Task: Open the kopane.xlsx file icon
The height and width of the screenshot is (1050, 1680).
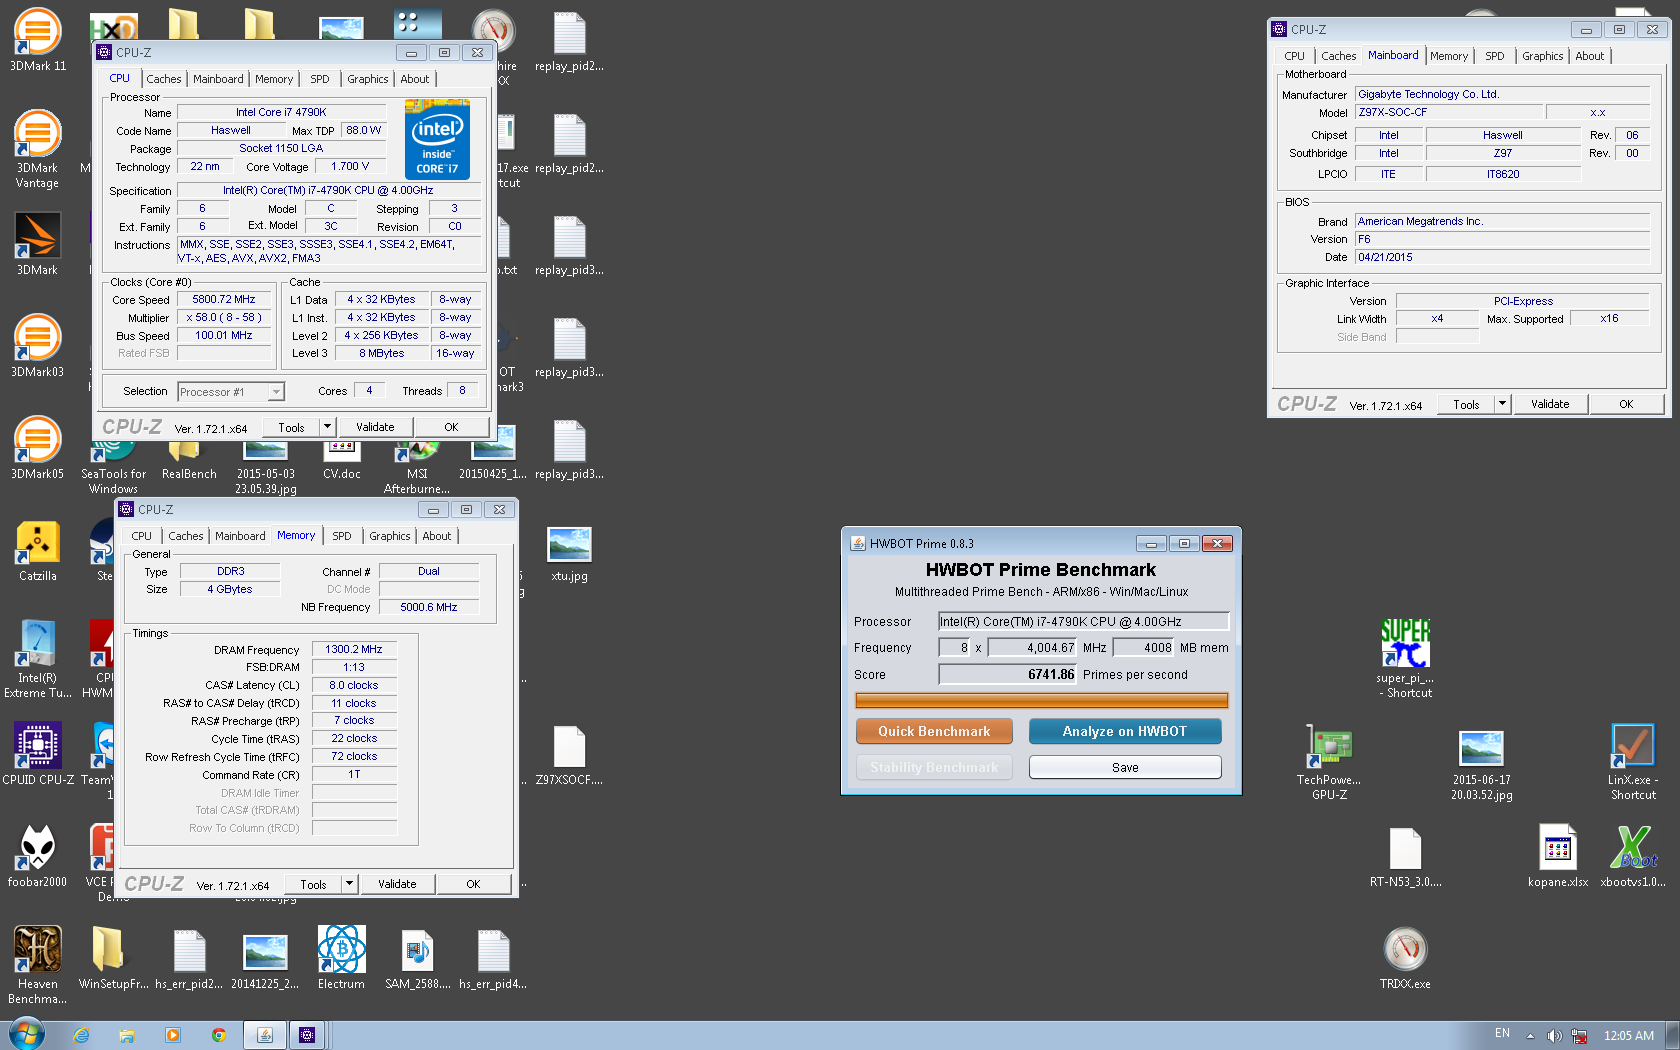Action: pos(1557,856)
